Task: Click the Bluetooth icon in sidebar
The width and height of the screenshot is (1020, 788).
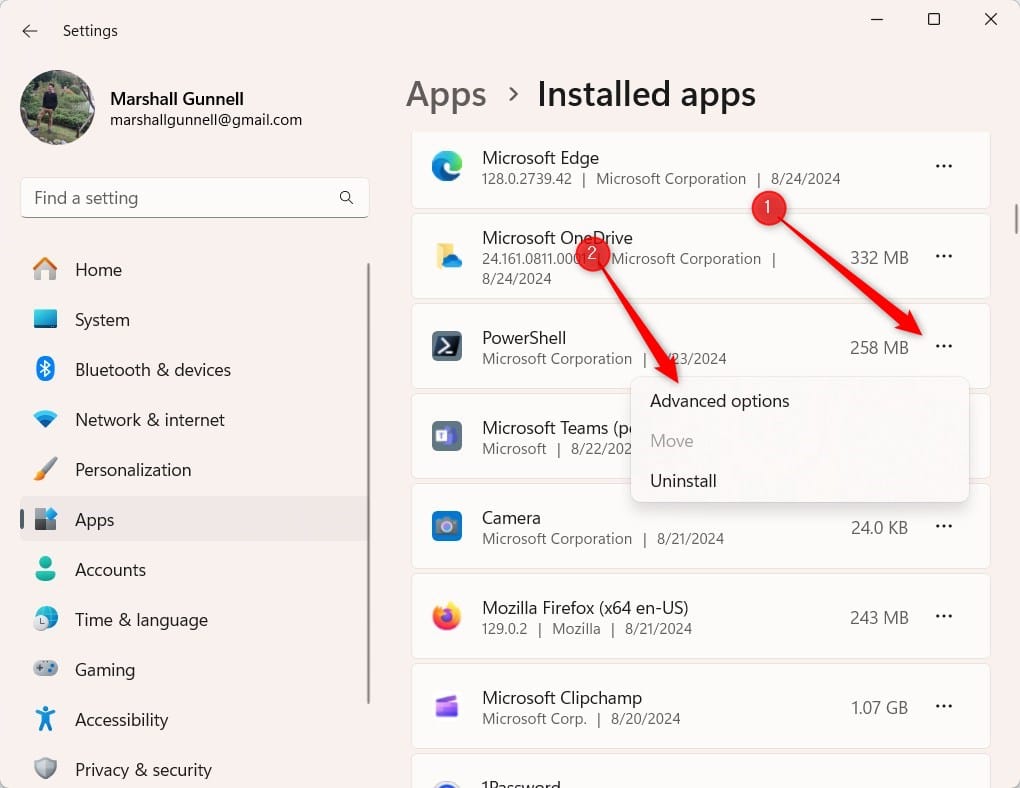Action: tap(45, 369)
